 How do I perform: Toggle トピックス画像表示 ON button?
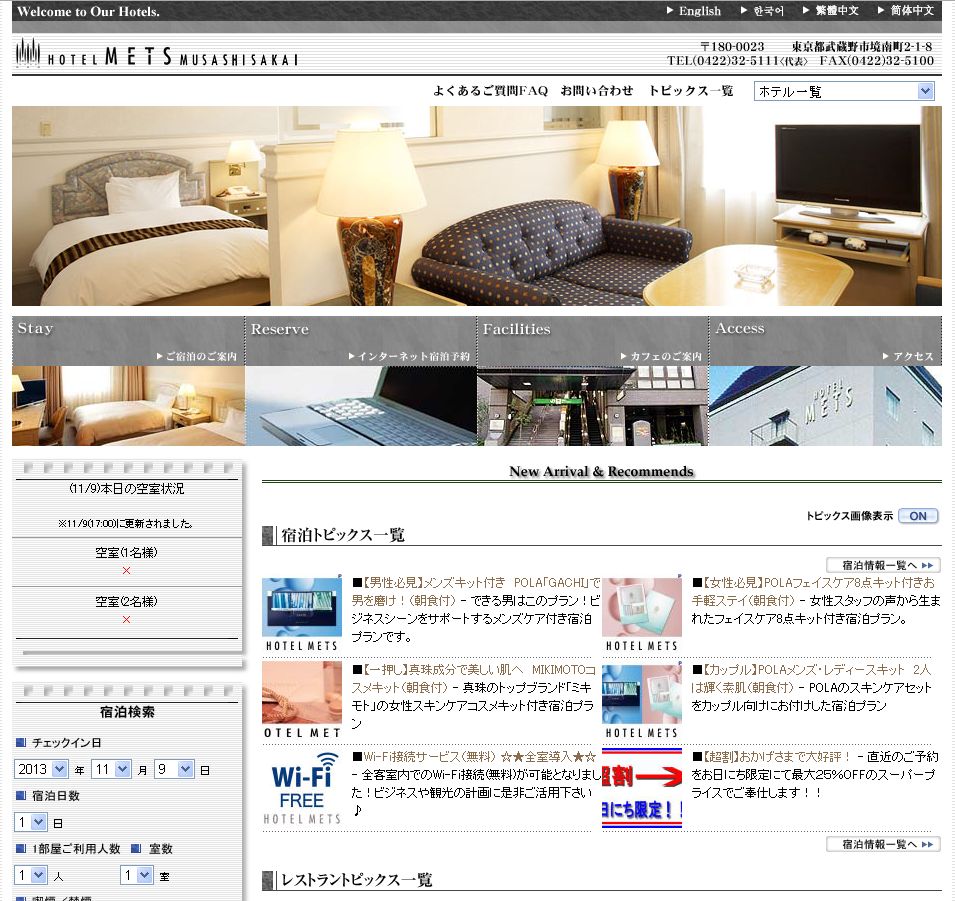pos(918,516)
